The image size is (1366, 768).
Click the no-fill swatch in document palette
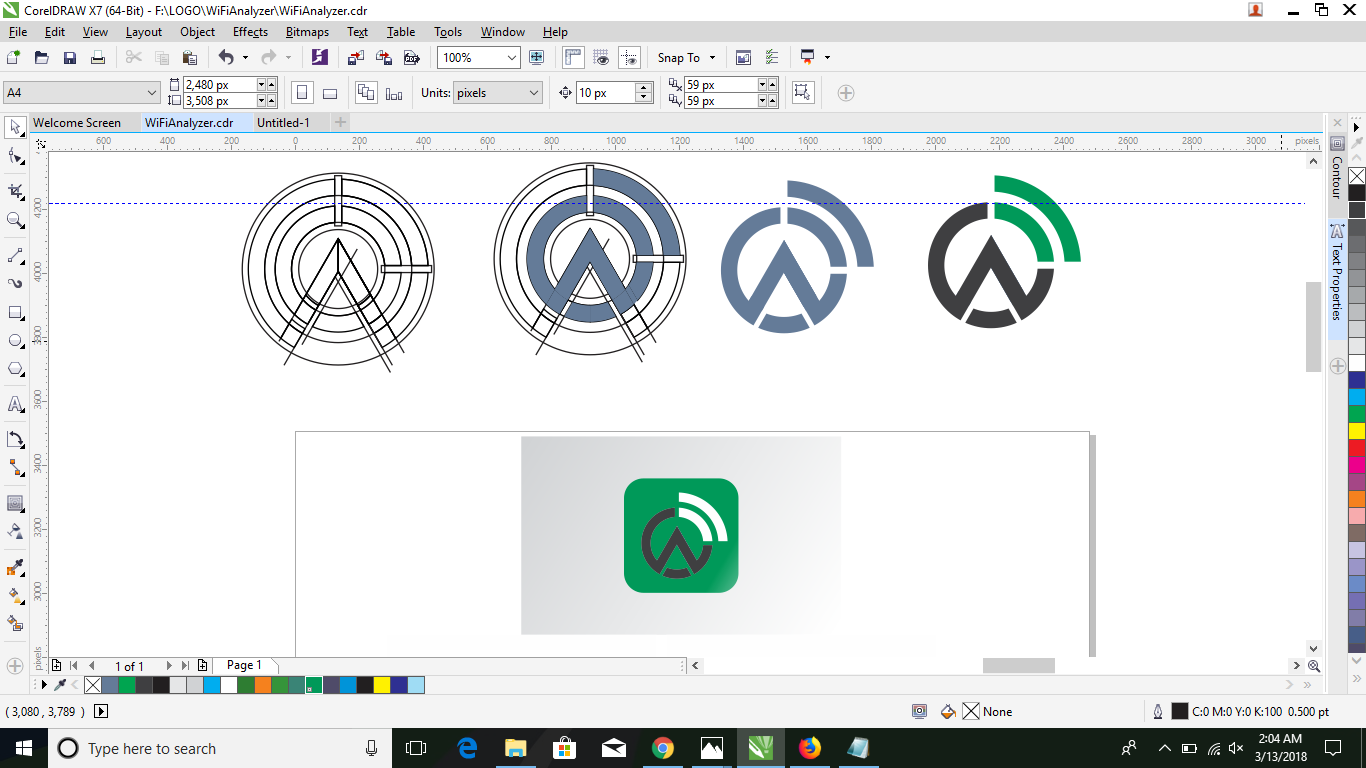[93, 685]
